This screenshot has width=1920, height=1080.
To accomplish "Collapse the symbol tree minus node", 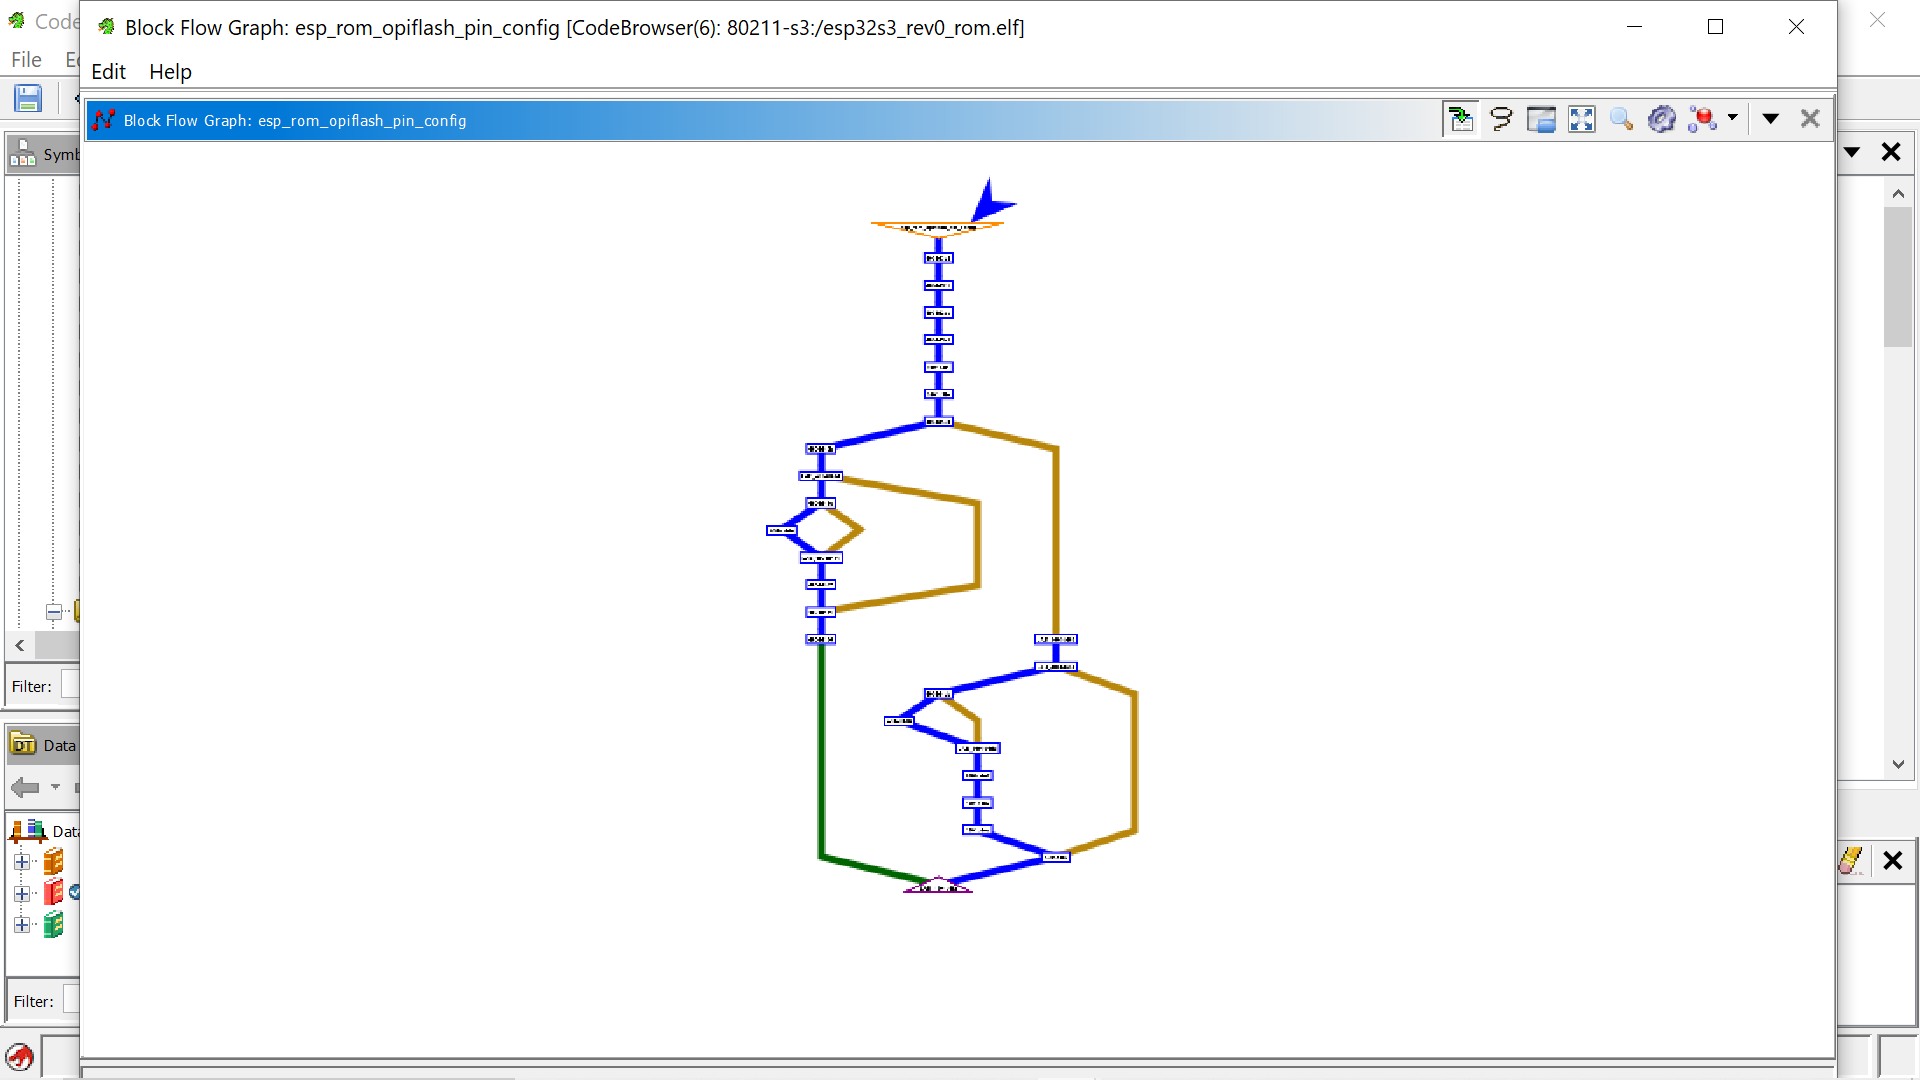I will [x=54, y=612].
